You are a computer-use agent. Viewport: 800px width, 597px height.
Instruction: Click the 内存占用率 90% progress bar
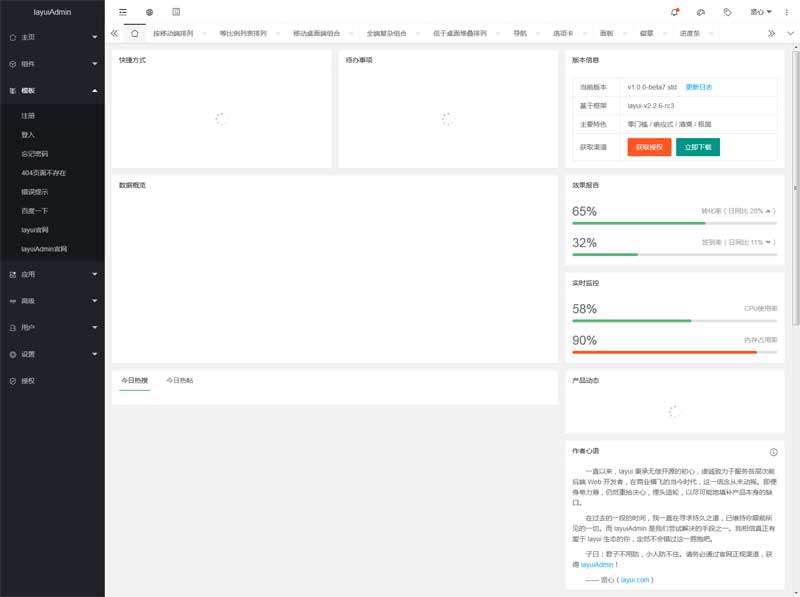pyautogui.click(x=674, y=352)
